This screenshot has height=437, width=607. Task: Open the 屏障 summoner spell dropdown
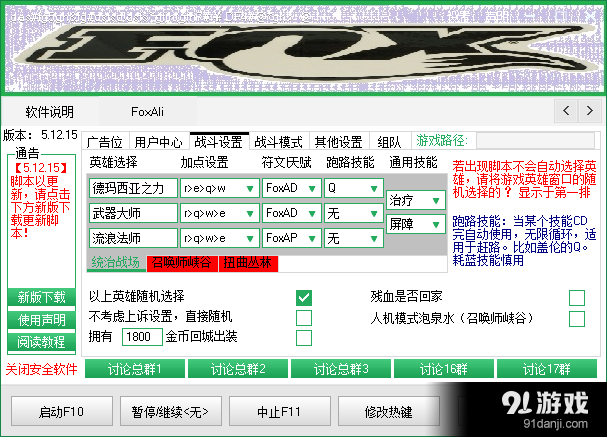coord(415,224)
